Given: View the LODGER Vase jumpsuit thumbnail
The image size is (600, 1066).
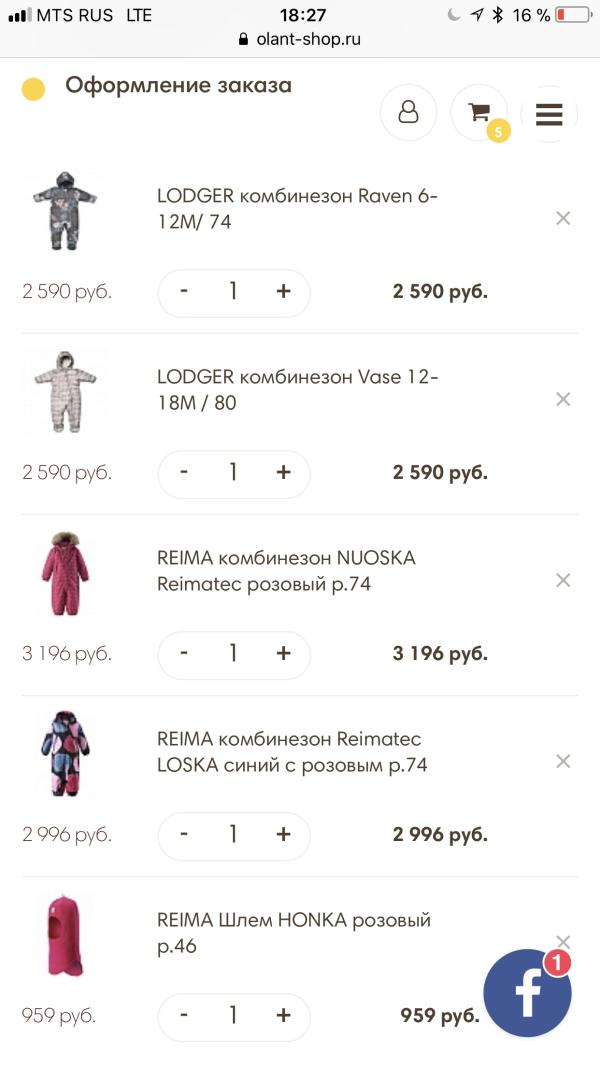Looking at the screenshot, I should pos(64,393).
